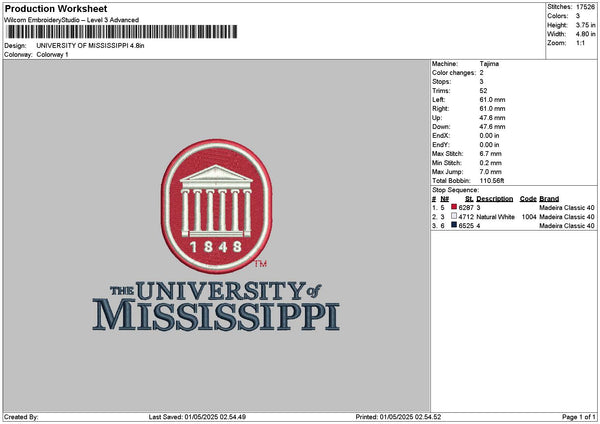Click the navy thread color swatch 6525
This screenshot has height=424, width=600.
point(454,225)
